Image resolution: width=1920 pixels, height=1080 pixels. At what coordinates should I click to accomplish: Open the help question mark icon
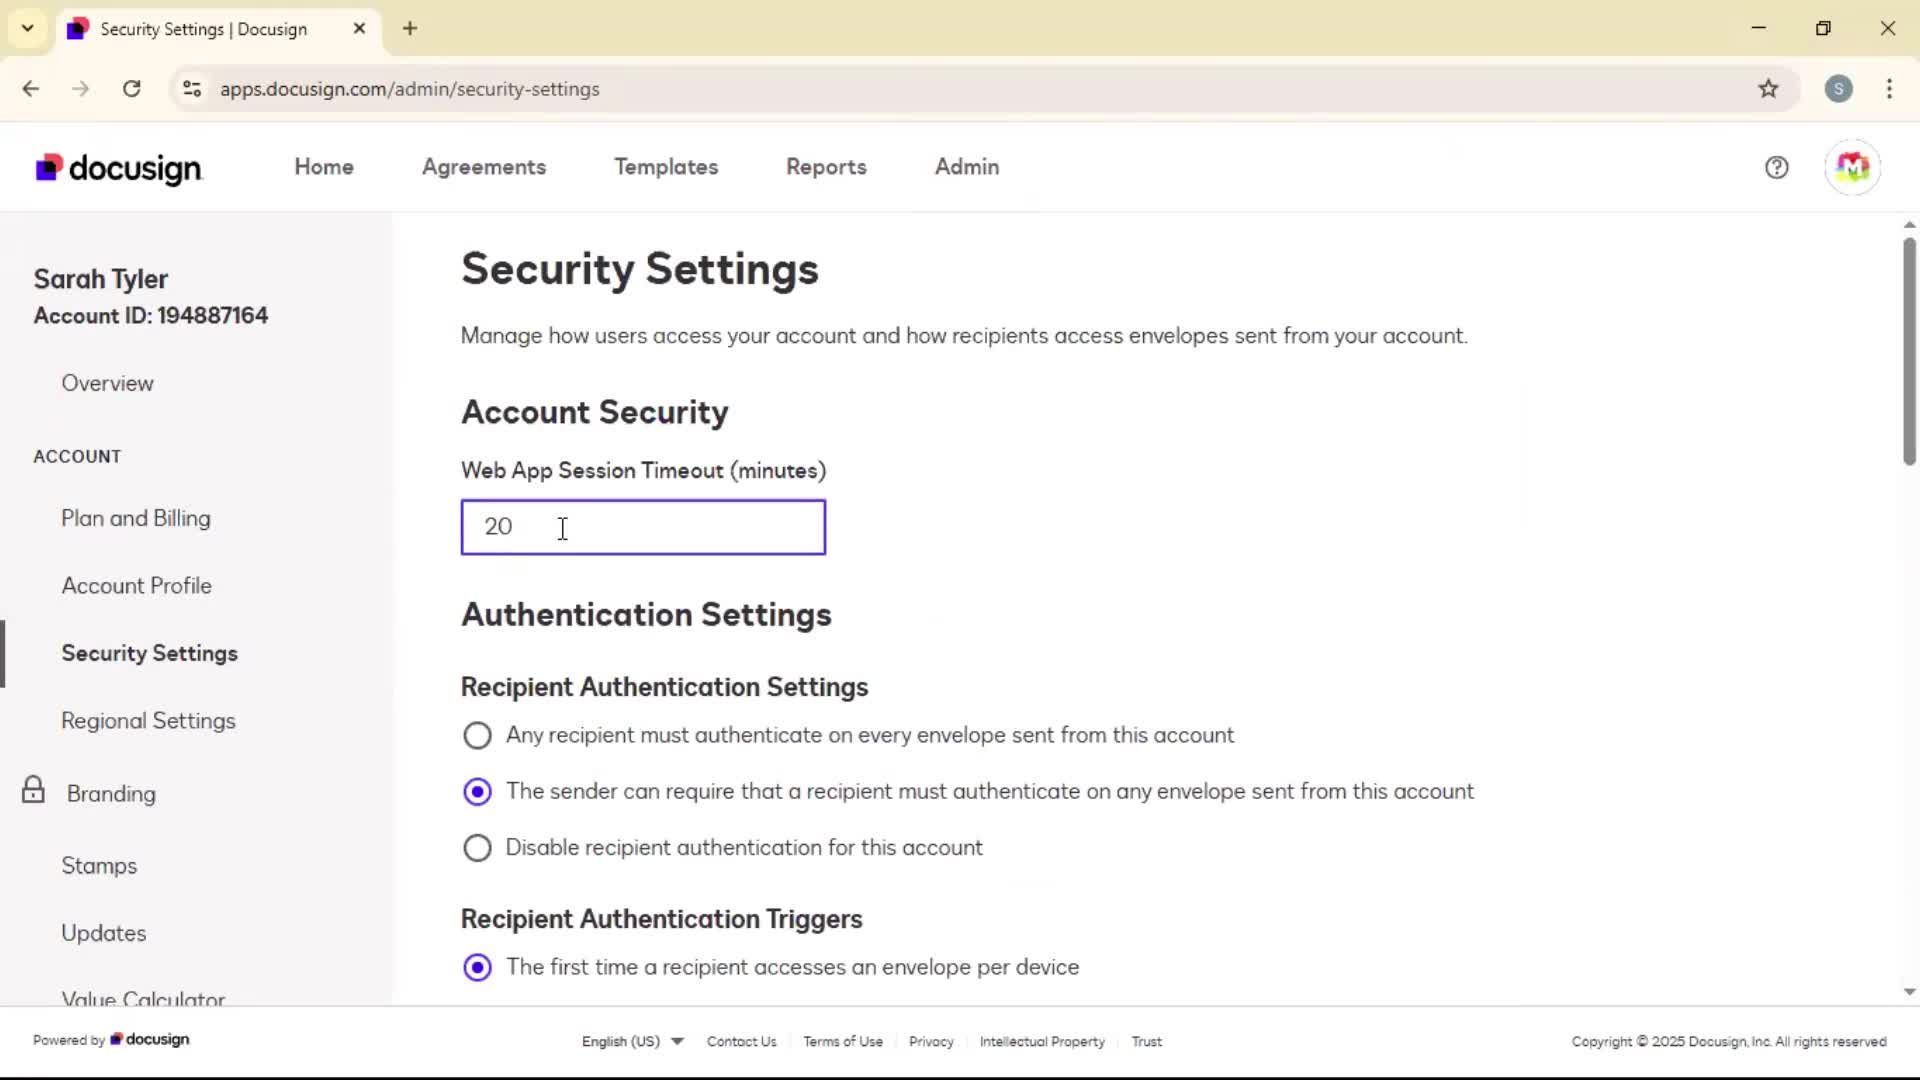coord(1776,167)
